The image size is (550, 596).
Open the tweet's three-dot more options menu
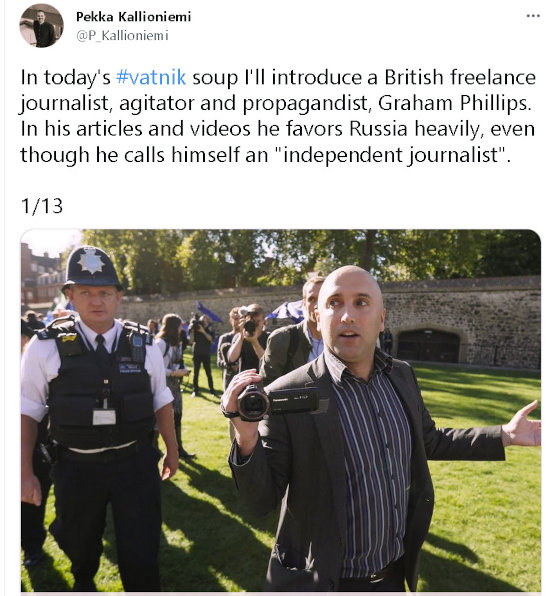(x=533, y=16)
